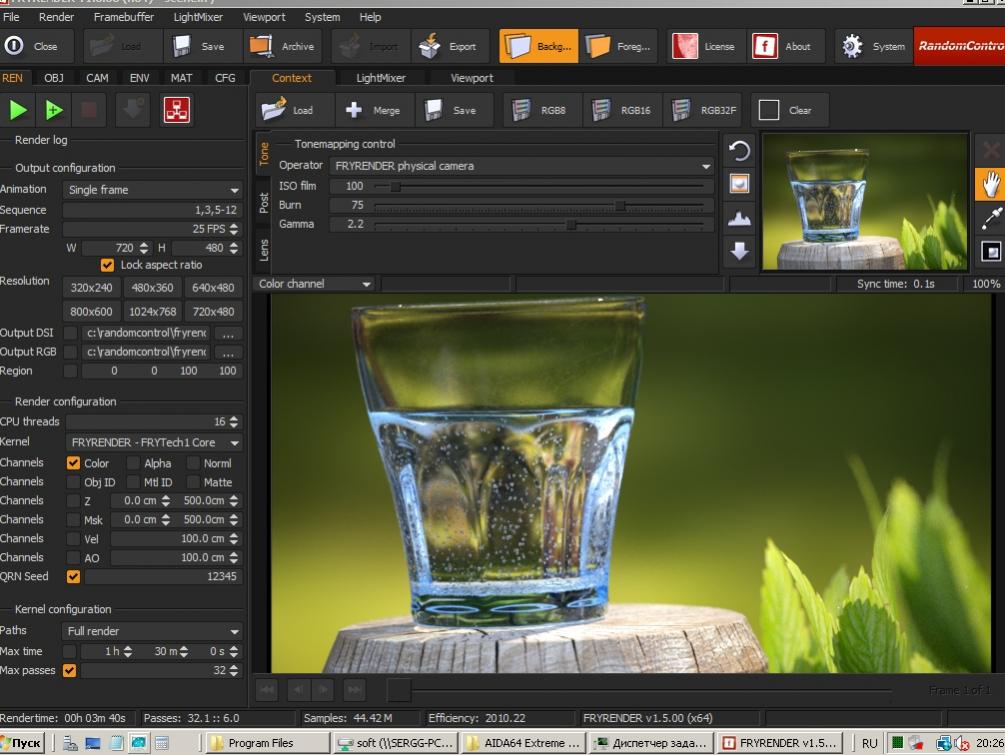Viewport: 1005px width, 755px height.
Task: Select the pan hand tool
Action: click(x=990, y=185)
